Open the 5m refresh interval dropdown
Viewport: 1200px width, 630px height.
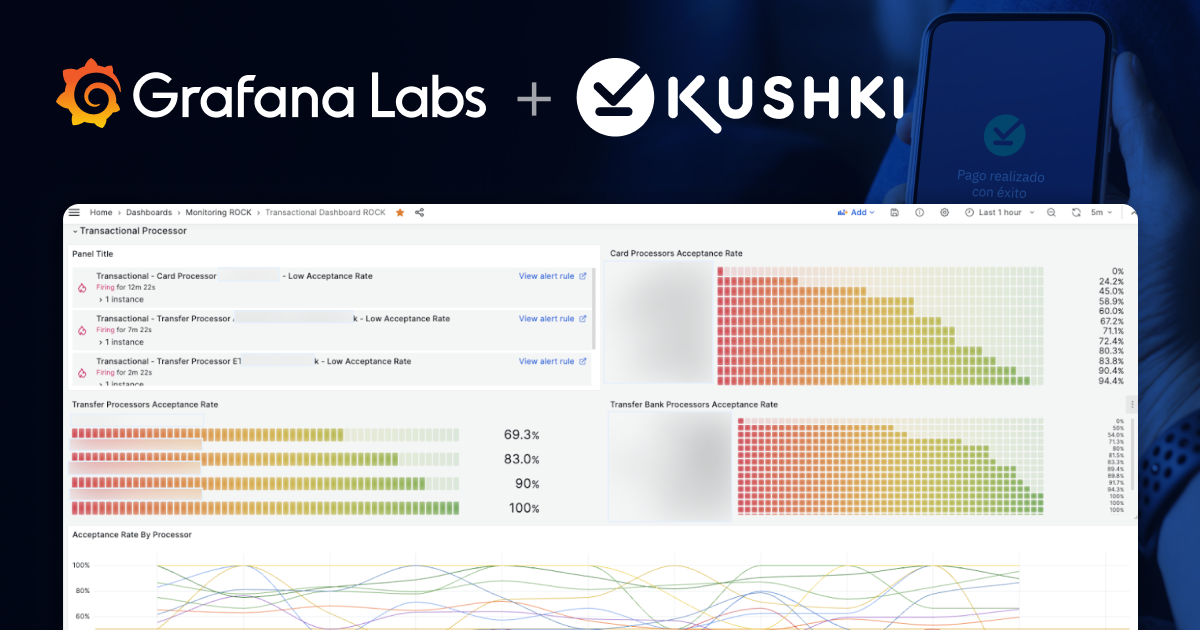(x=1099, y=212)
